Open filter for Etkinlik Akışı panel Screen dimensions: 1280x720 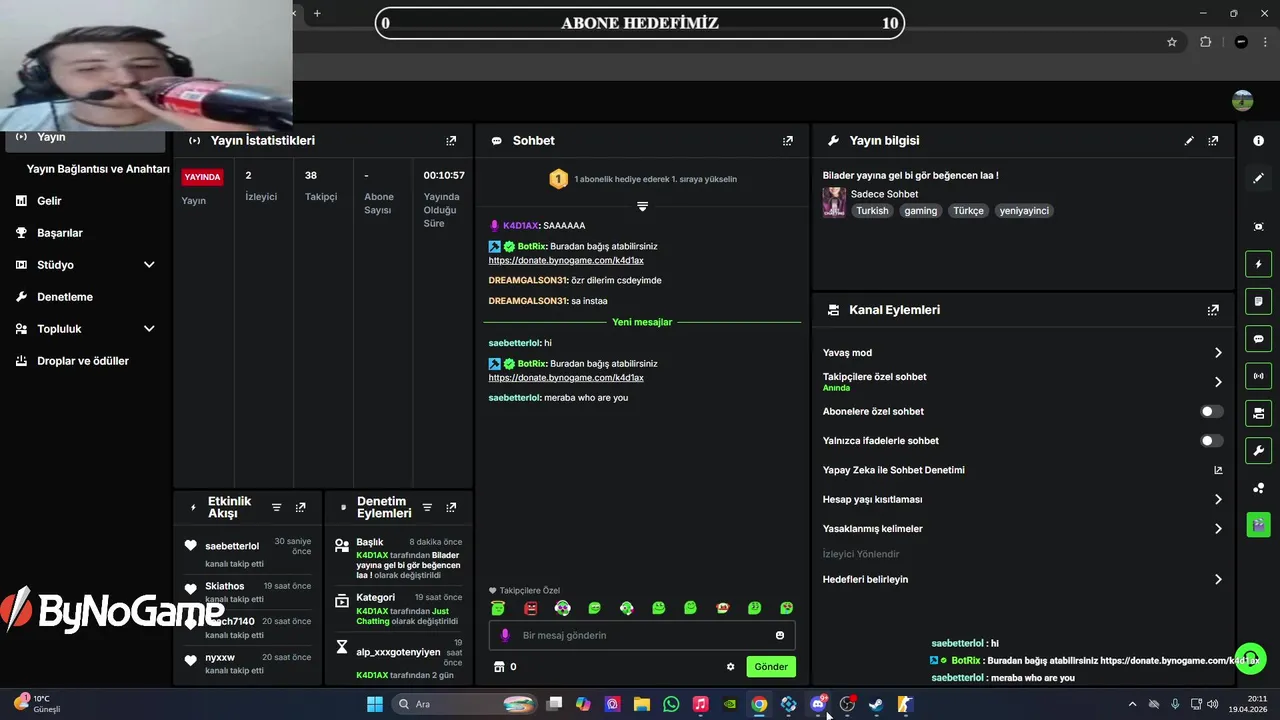coord(277,508)
